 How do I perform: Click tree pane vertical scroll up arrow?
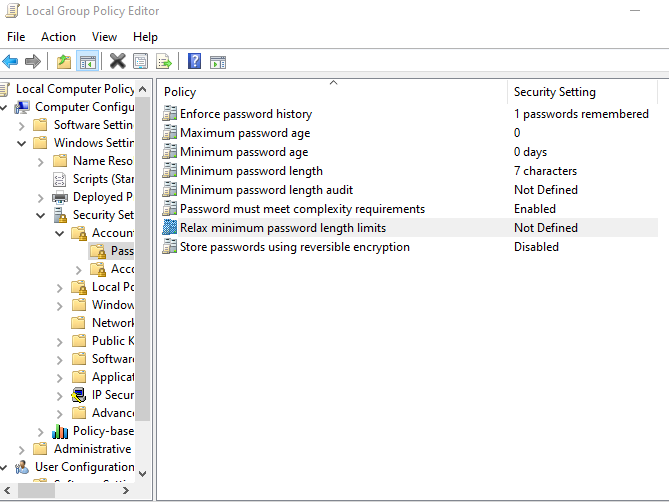pyautogui.click(x=143, y=89)
